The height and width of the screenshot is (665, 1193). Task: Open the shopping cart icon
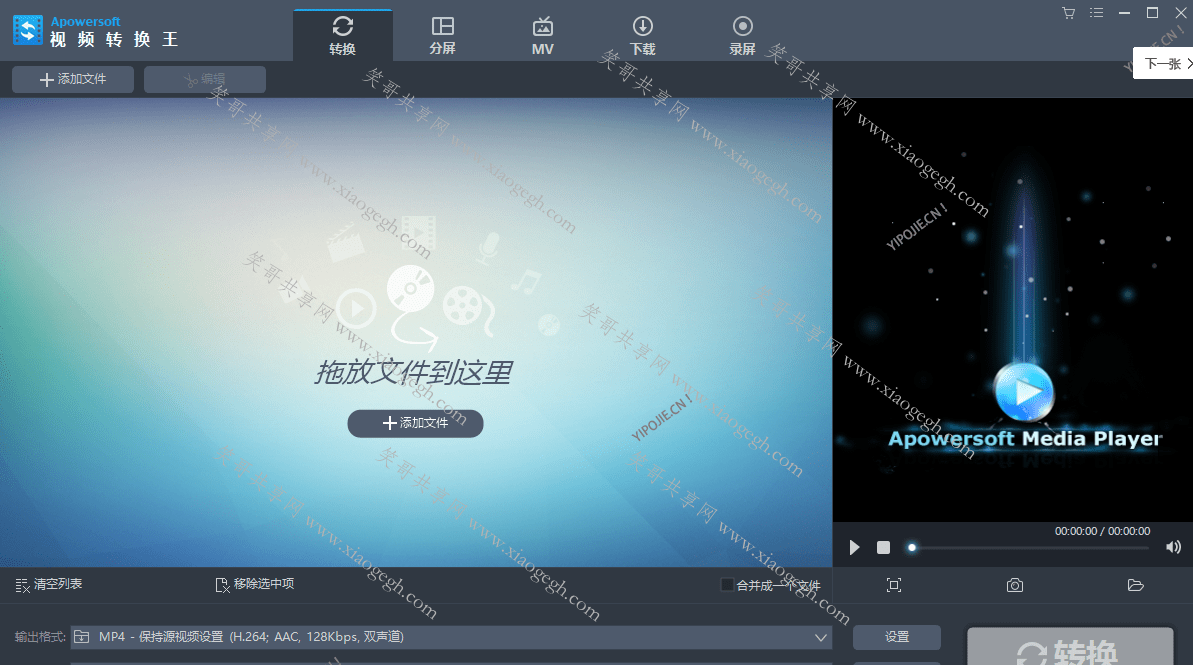pyautogui.click(x=1068, y=13)
